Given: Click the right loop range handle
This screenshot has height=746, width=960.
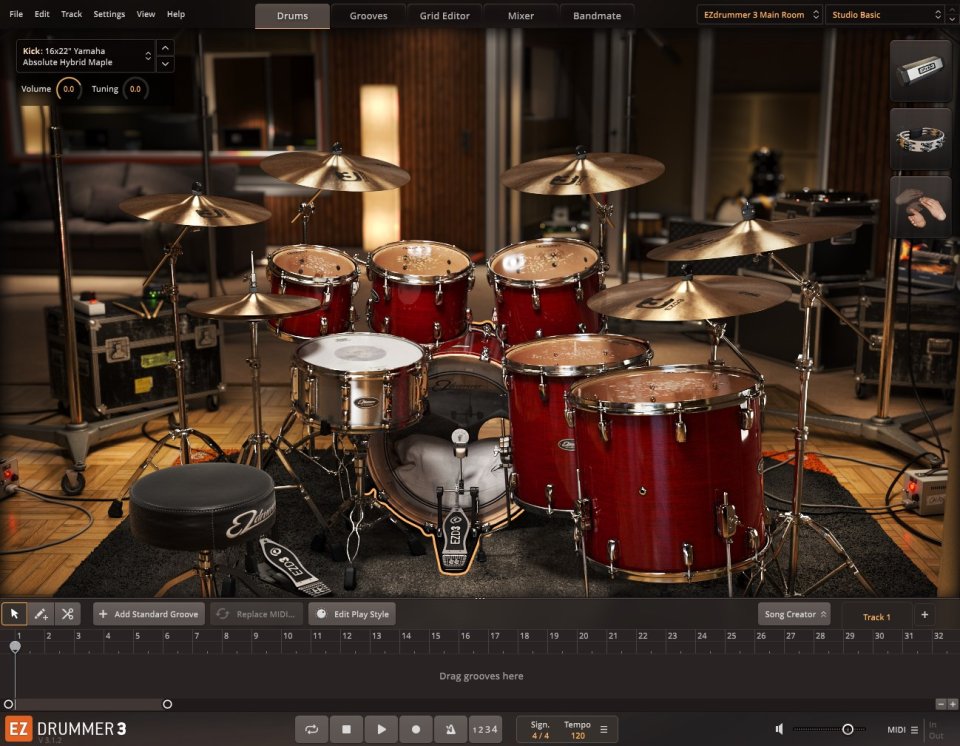Looking at the screenshot, I should (x=167, y=704).
